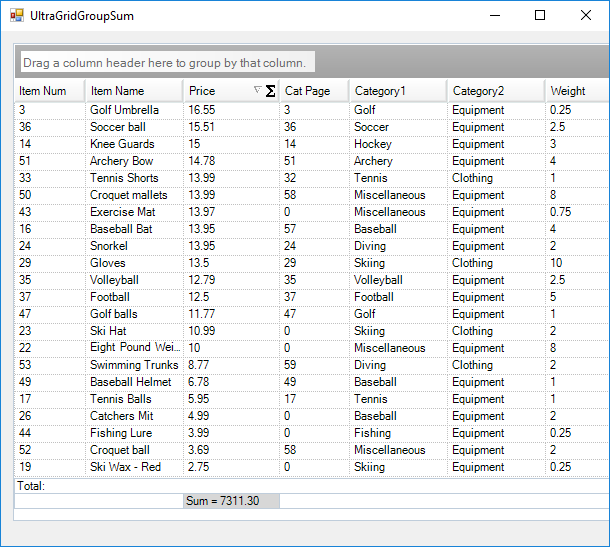This screenshot has height=547, width=610.
Task: Click the Total summary footer label
Action: coord(32,485)
